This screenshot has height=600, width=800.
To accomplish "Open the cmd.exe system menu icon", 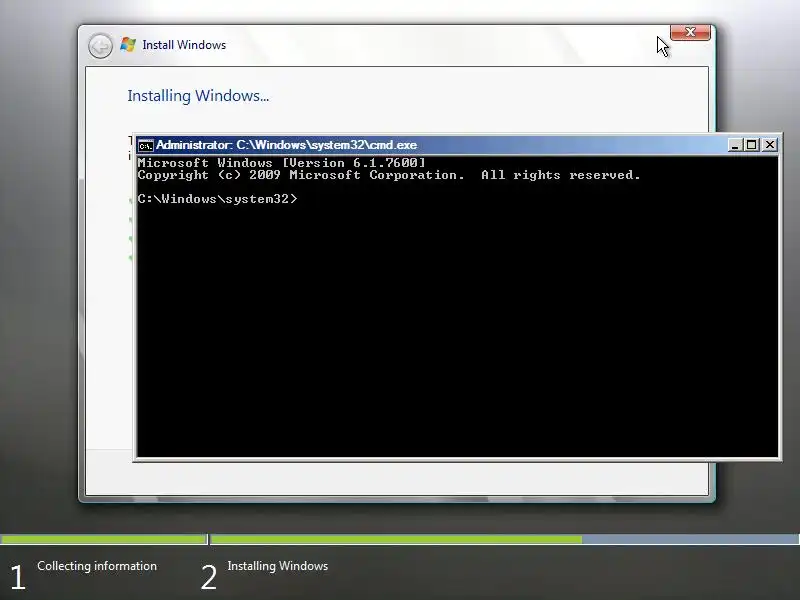I will [145, 145].
